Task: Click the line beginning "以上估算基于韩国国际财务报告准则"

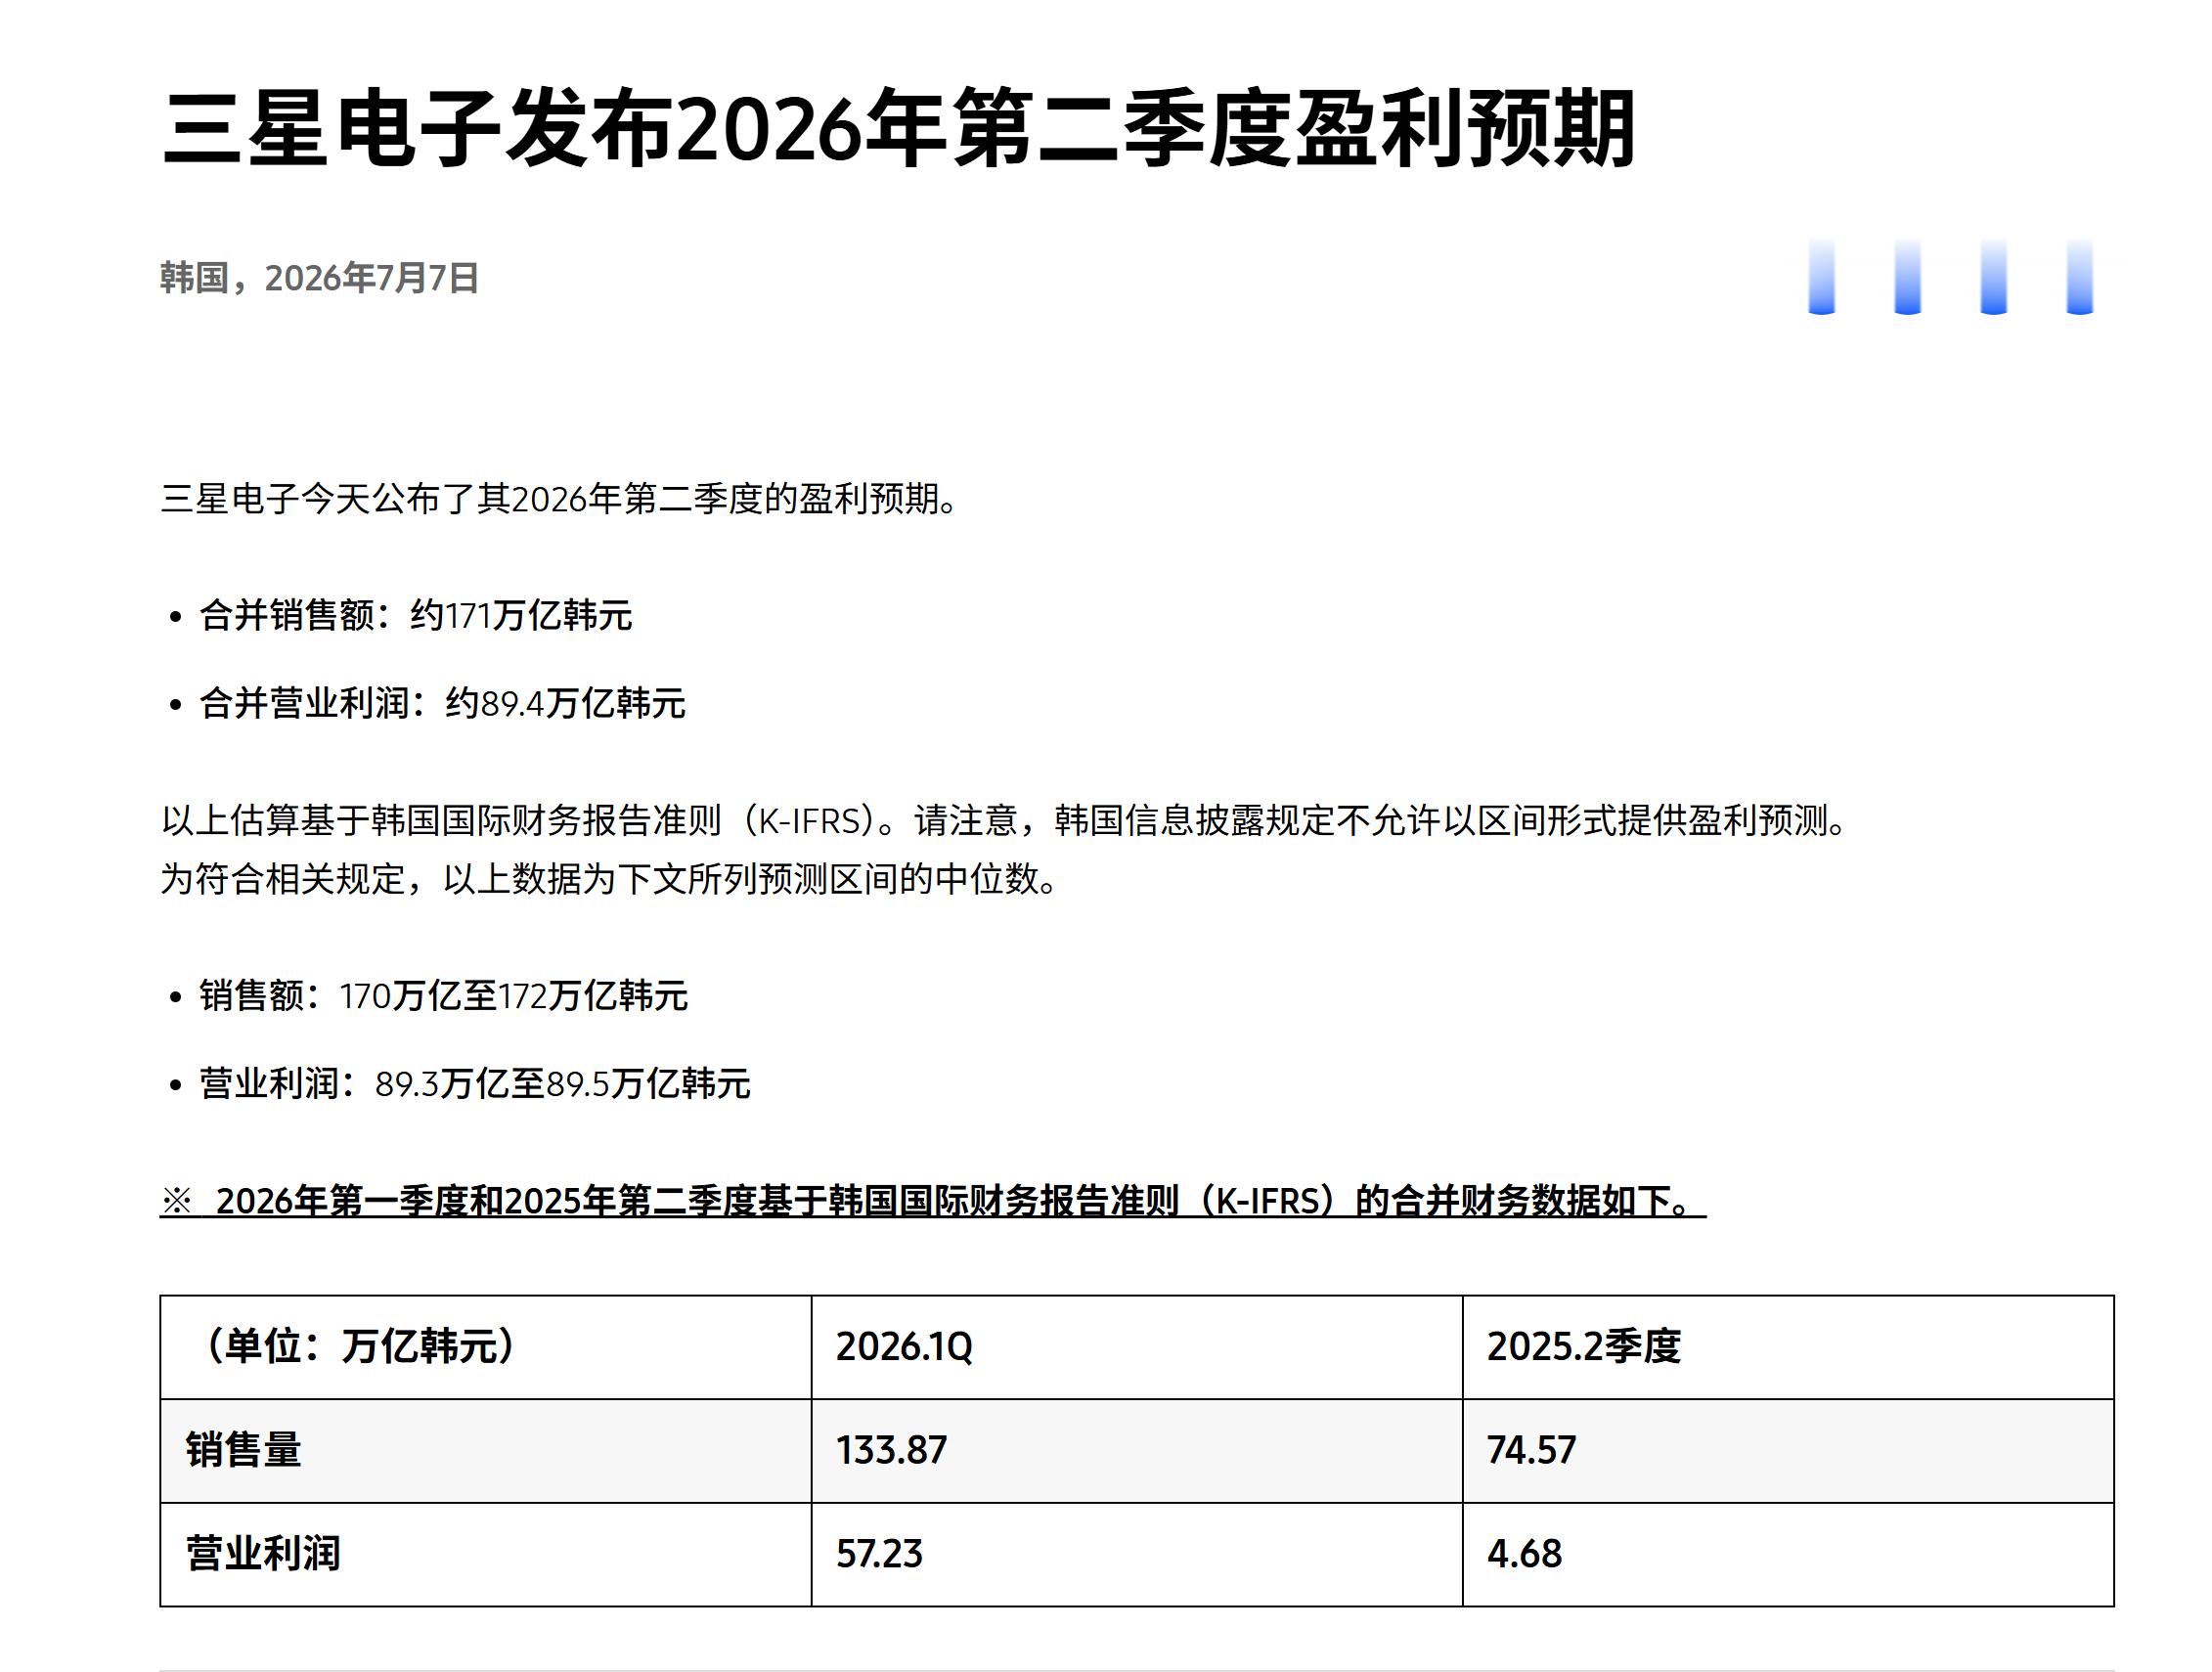Action: point(1005,820)
